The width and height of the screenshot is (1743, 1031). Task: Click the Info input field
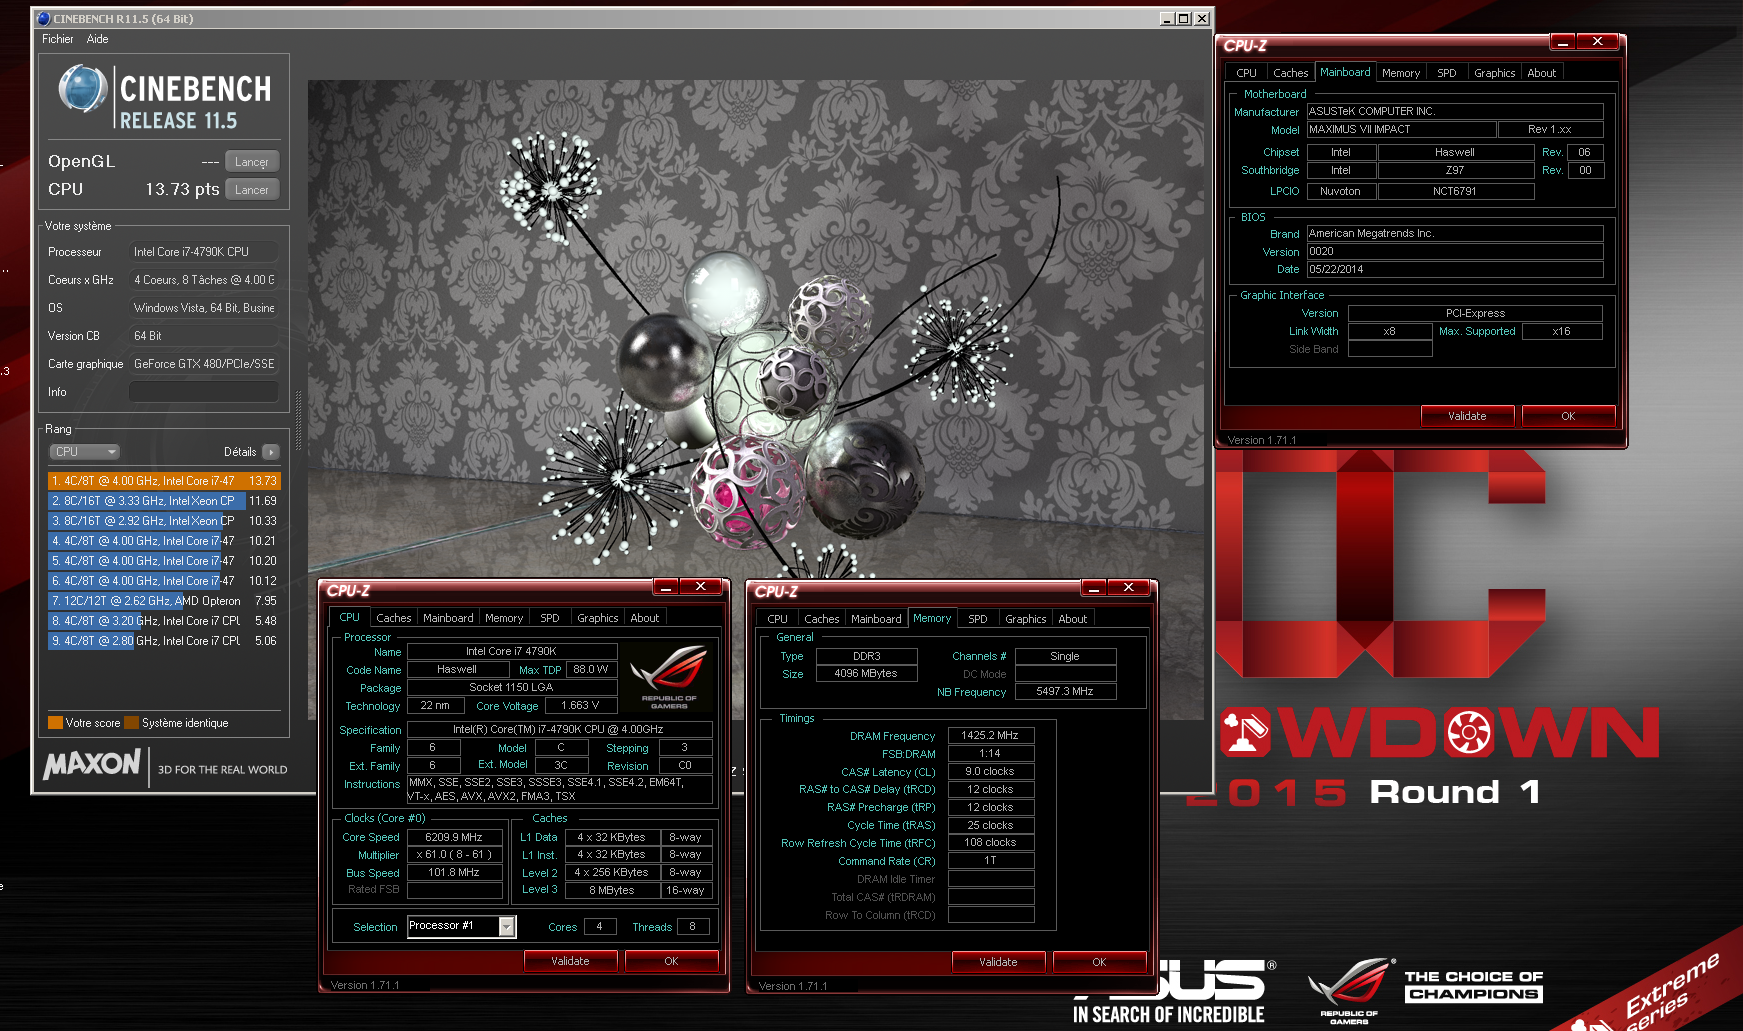204,392
